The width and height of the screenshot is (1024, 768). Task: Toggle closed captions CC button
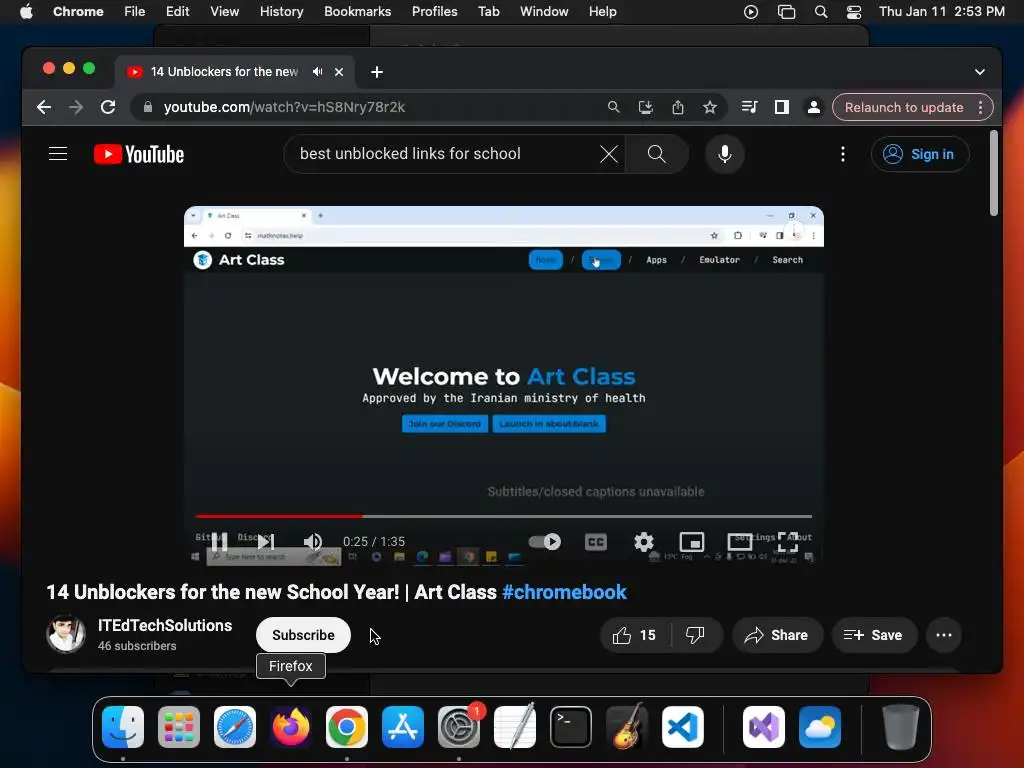pos(596,541)
